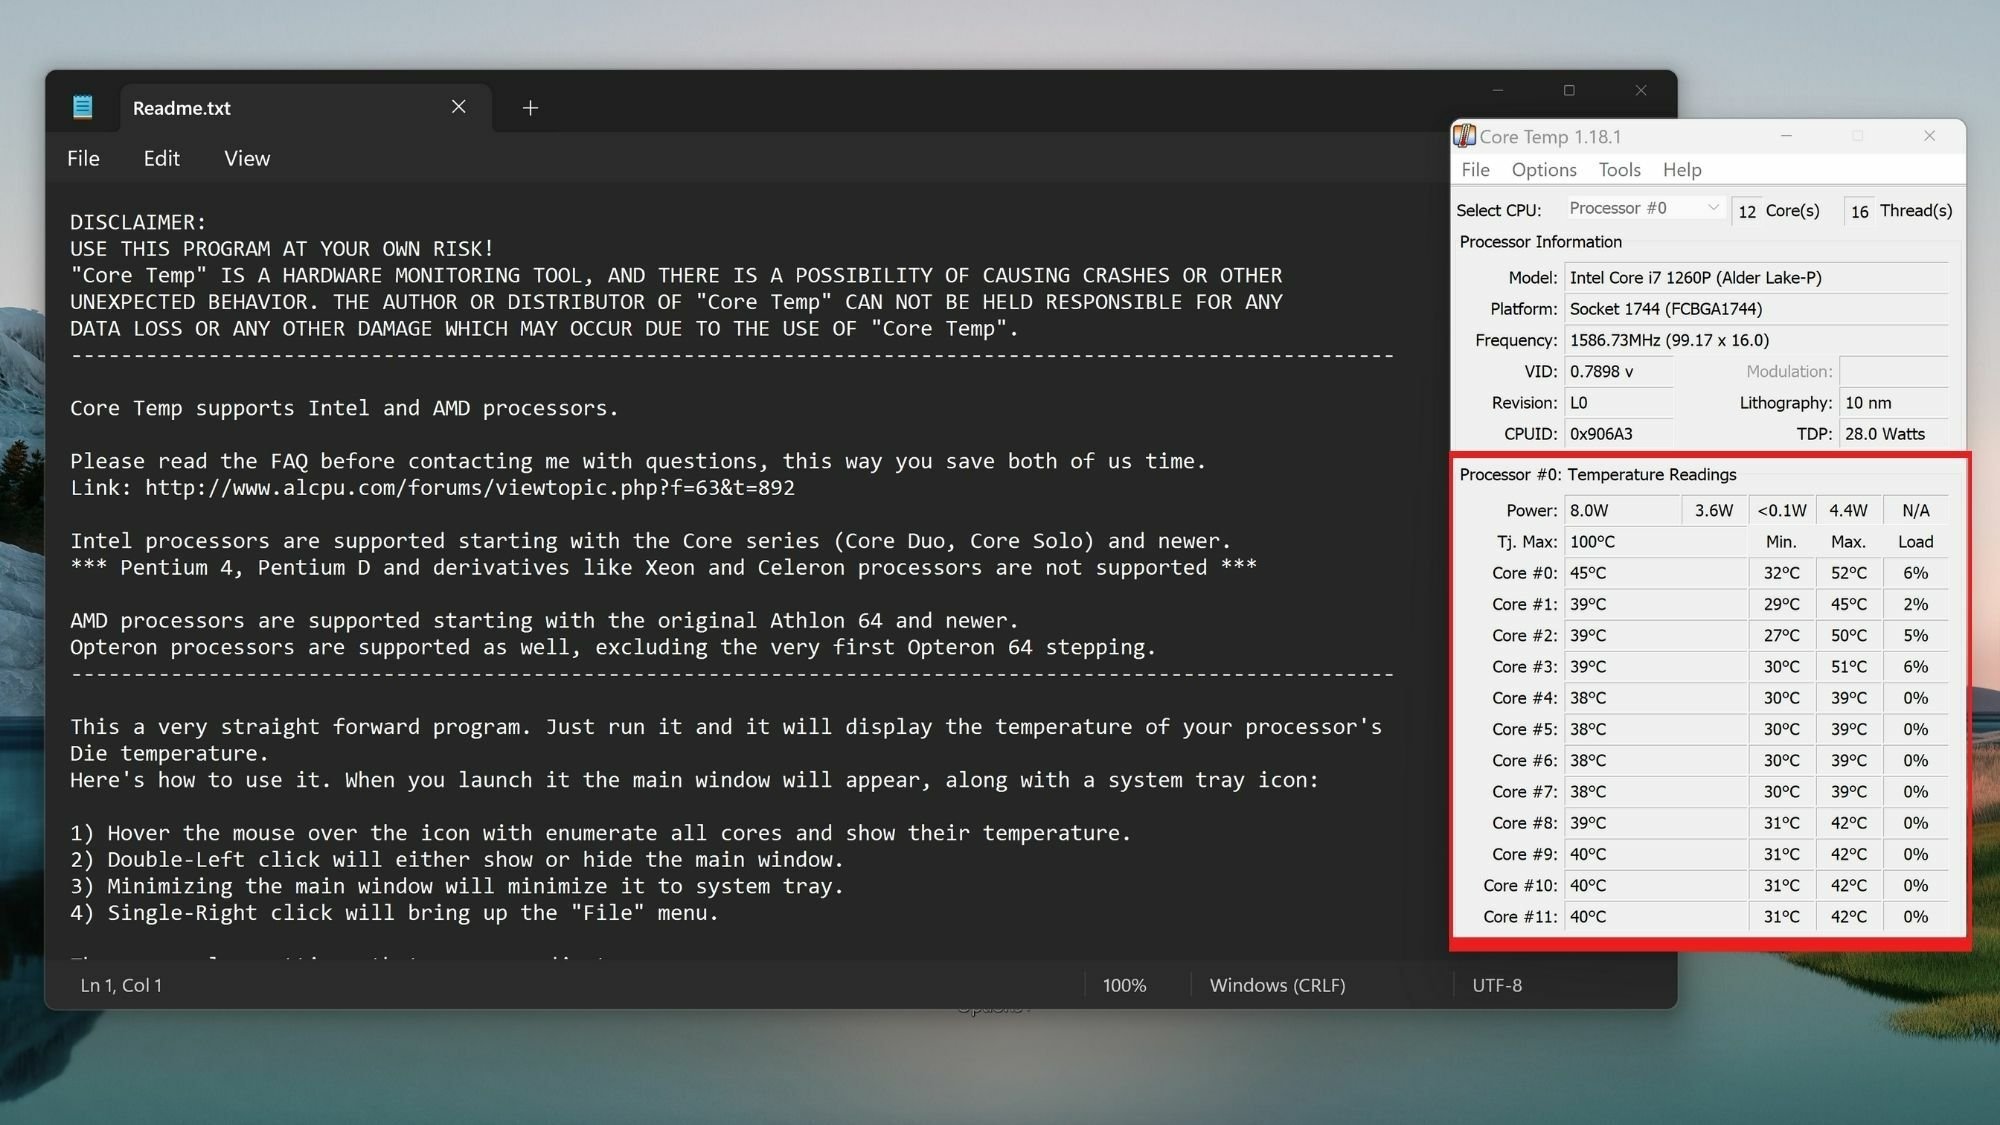The image size is (2000, 1125).
Task: Maximize the Notepad window
Action: (x=1569, y=91)
